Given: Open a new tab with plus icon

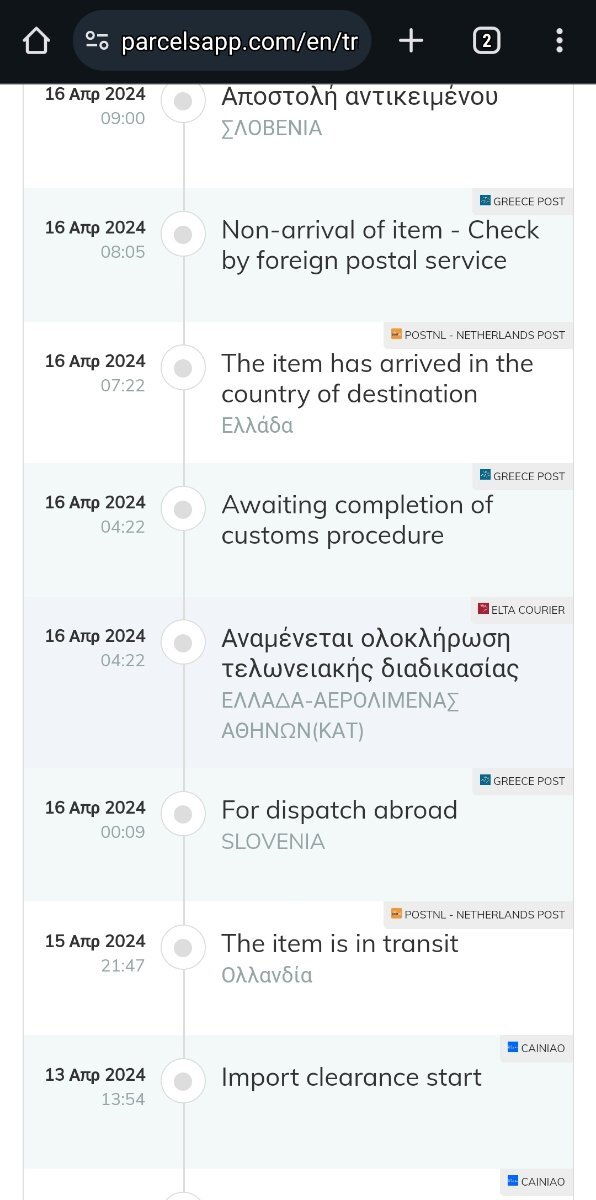Looking at the screenshot, I should coord(411,41).
